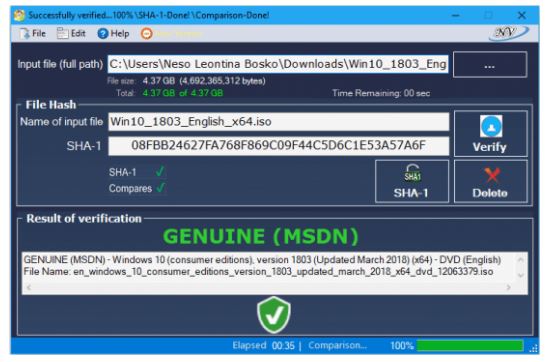Click the Verify button
The height and width of the screenshot is (362, 545).
click(490, 134)
